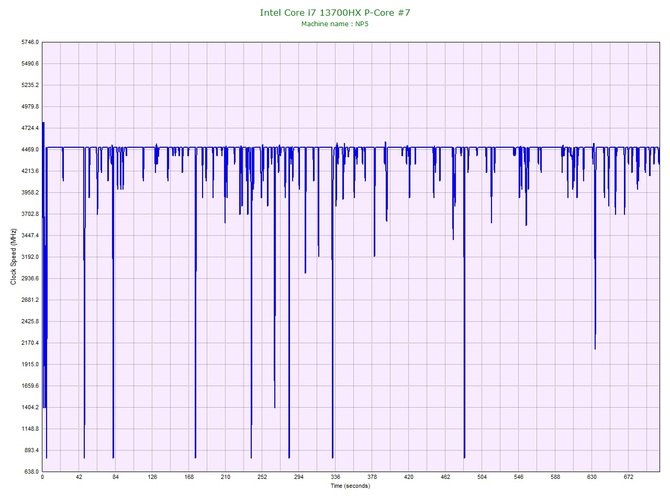Click the 630 tick on time axis
Image resolution: width=670 pixels, height=503 pixels.
592,477
